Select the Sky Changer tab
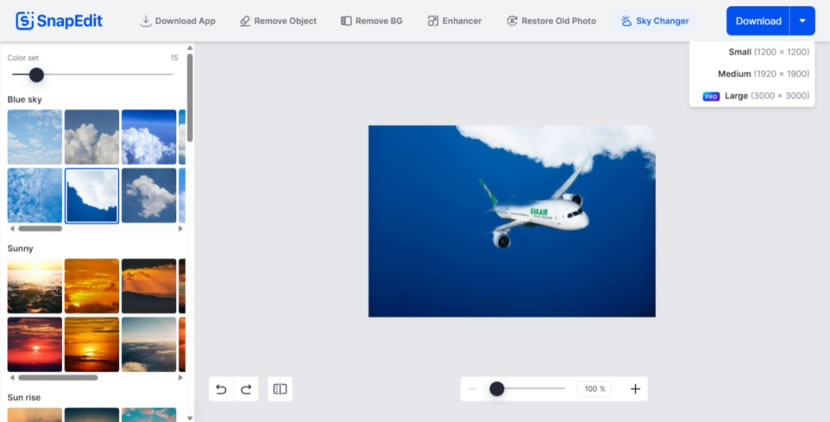 pos(654,21)
